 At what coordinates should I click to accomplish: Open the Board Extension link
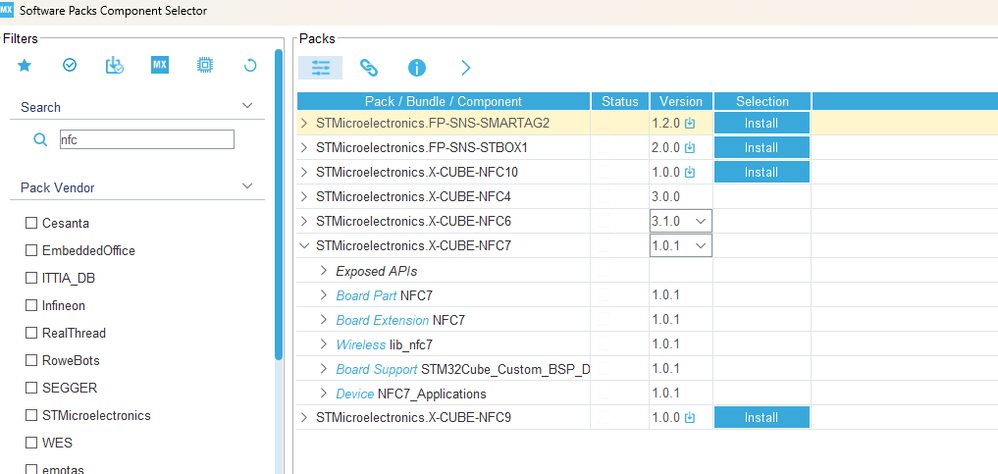(383, 320)
